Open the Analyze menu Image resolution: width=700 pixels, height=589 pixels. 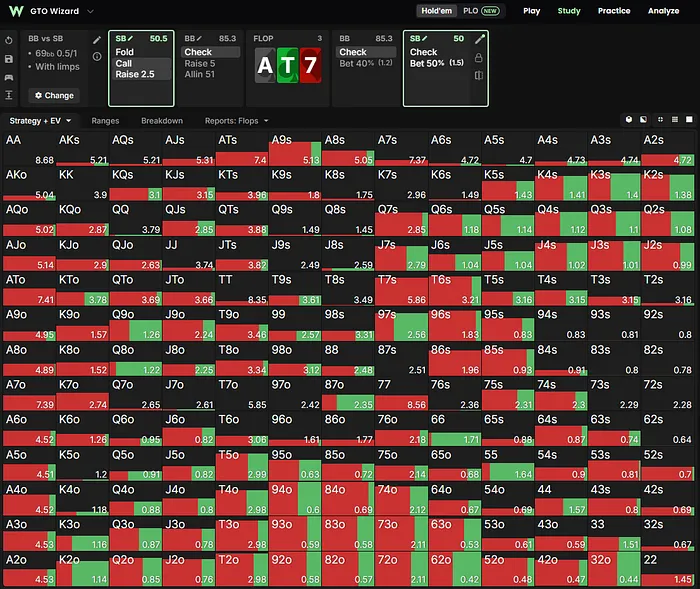coord(663,11)
